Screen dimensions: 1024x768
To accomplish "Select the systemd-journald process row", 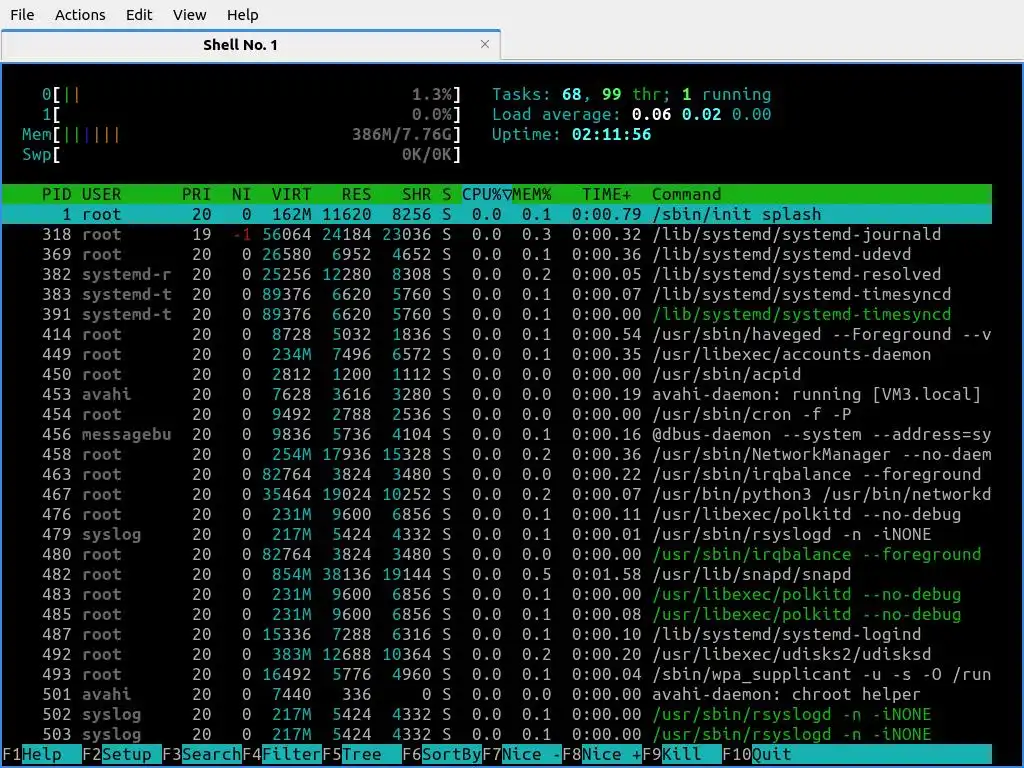I will [x=497, y=234].
